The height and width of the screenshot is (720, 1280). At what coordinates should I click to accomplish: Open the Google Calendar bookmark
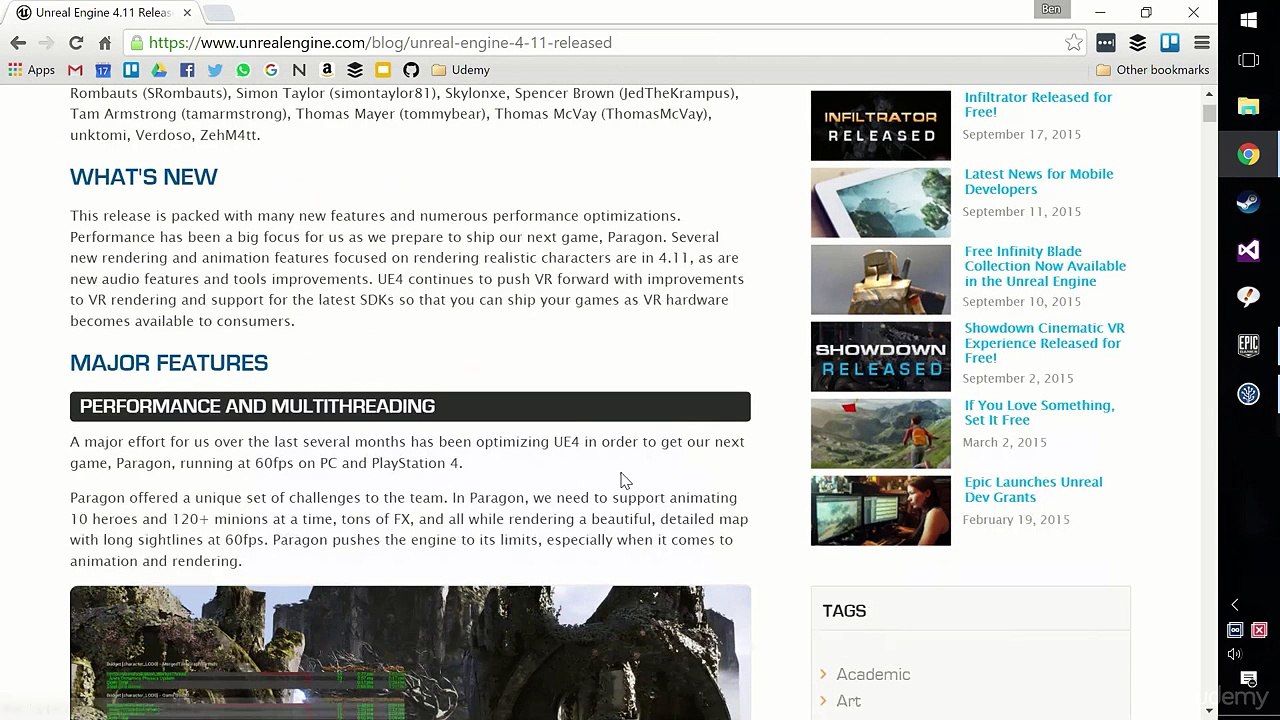[x=103, y=70]
